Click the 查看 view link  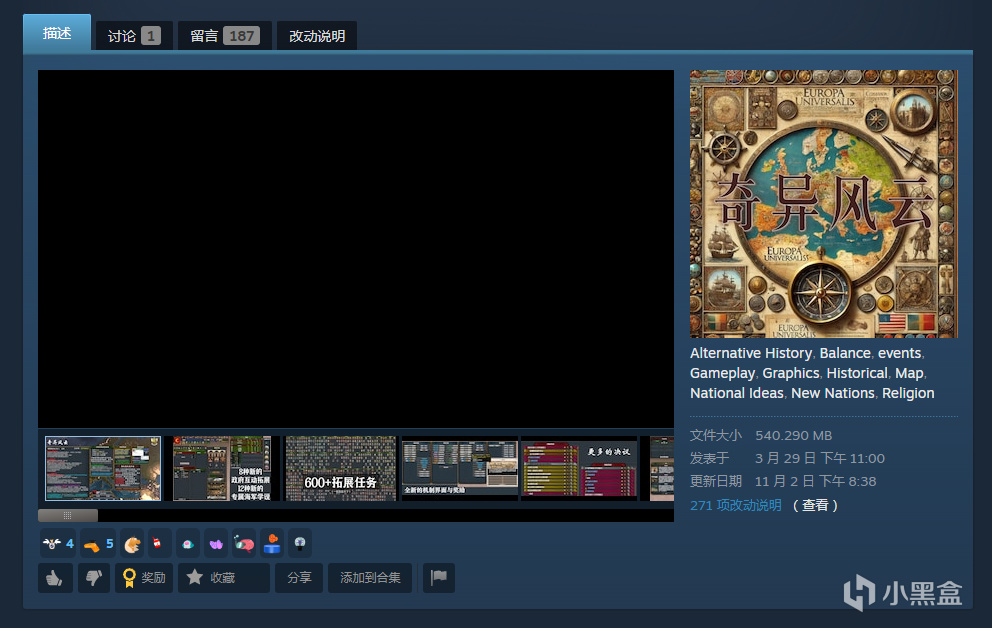815,505
